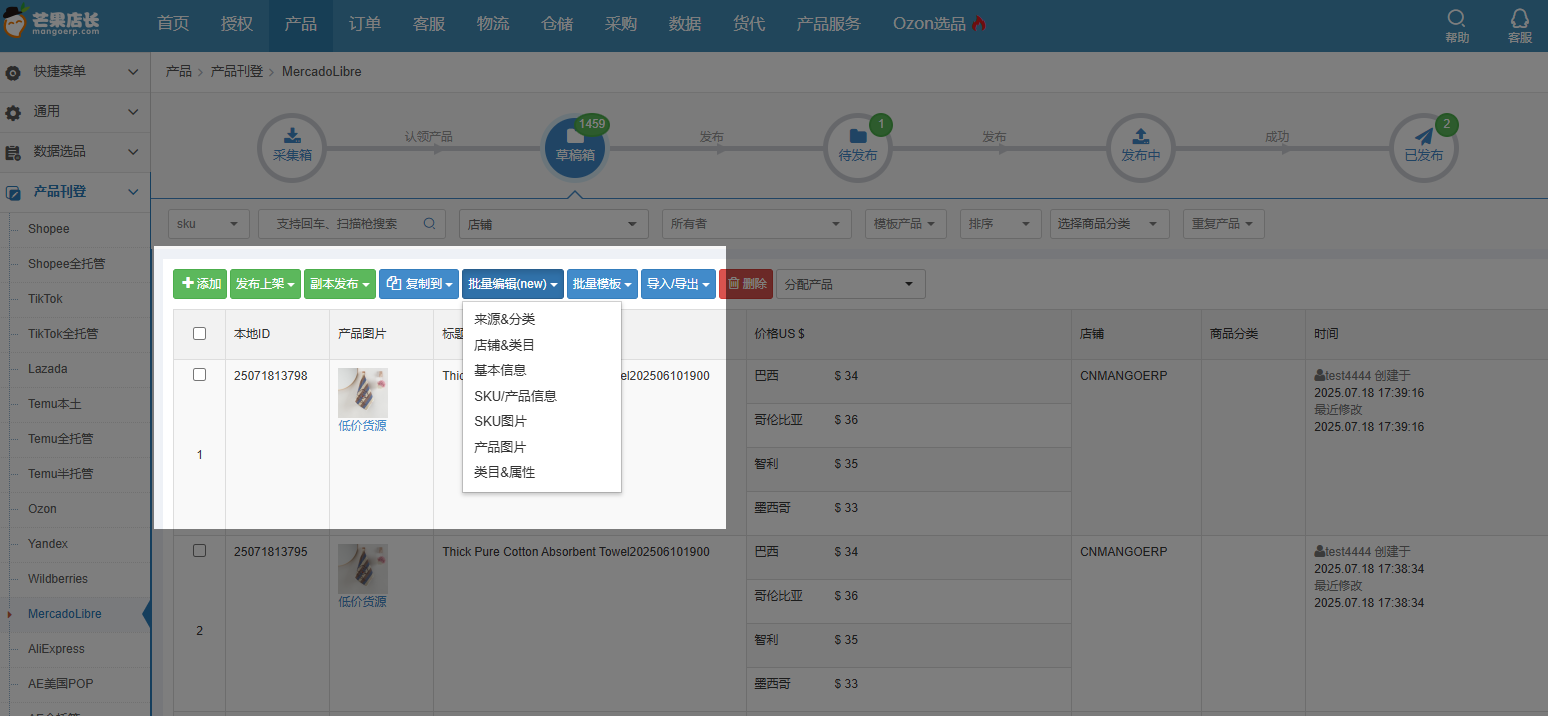1548x716 pixels.
Task: Click the 通用 settings icon
Action: (14, 112)
